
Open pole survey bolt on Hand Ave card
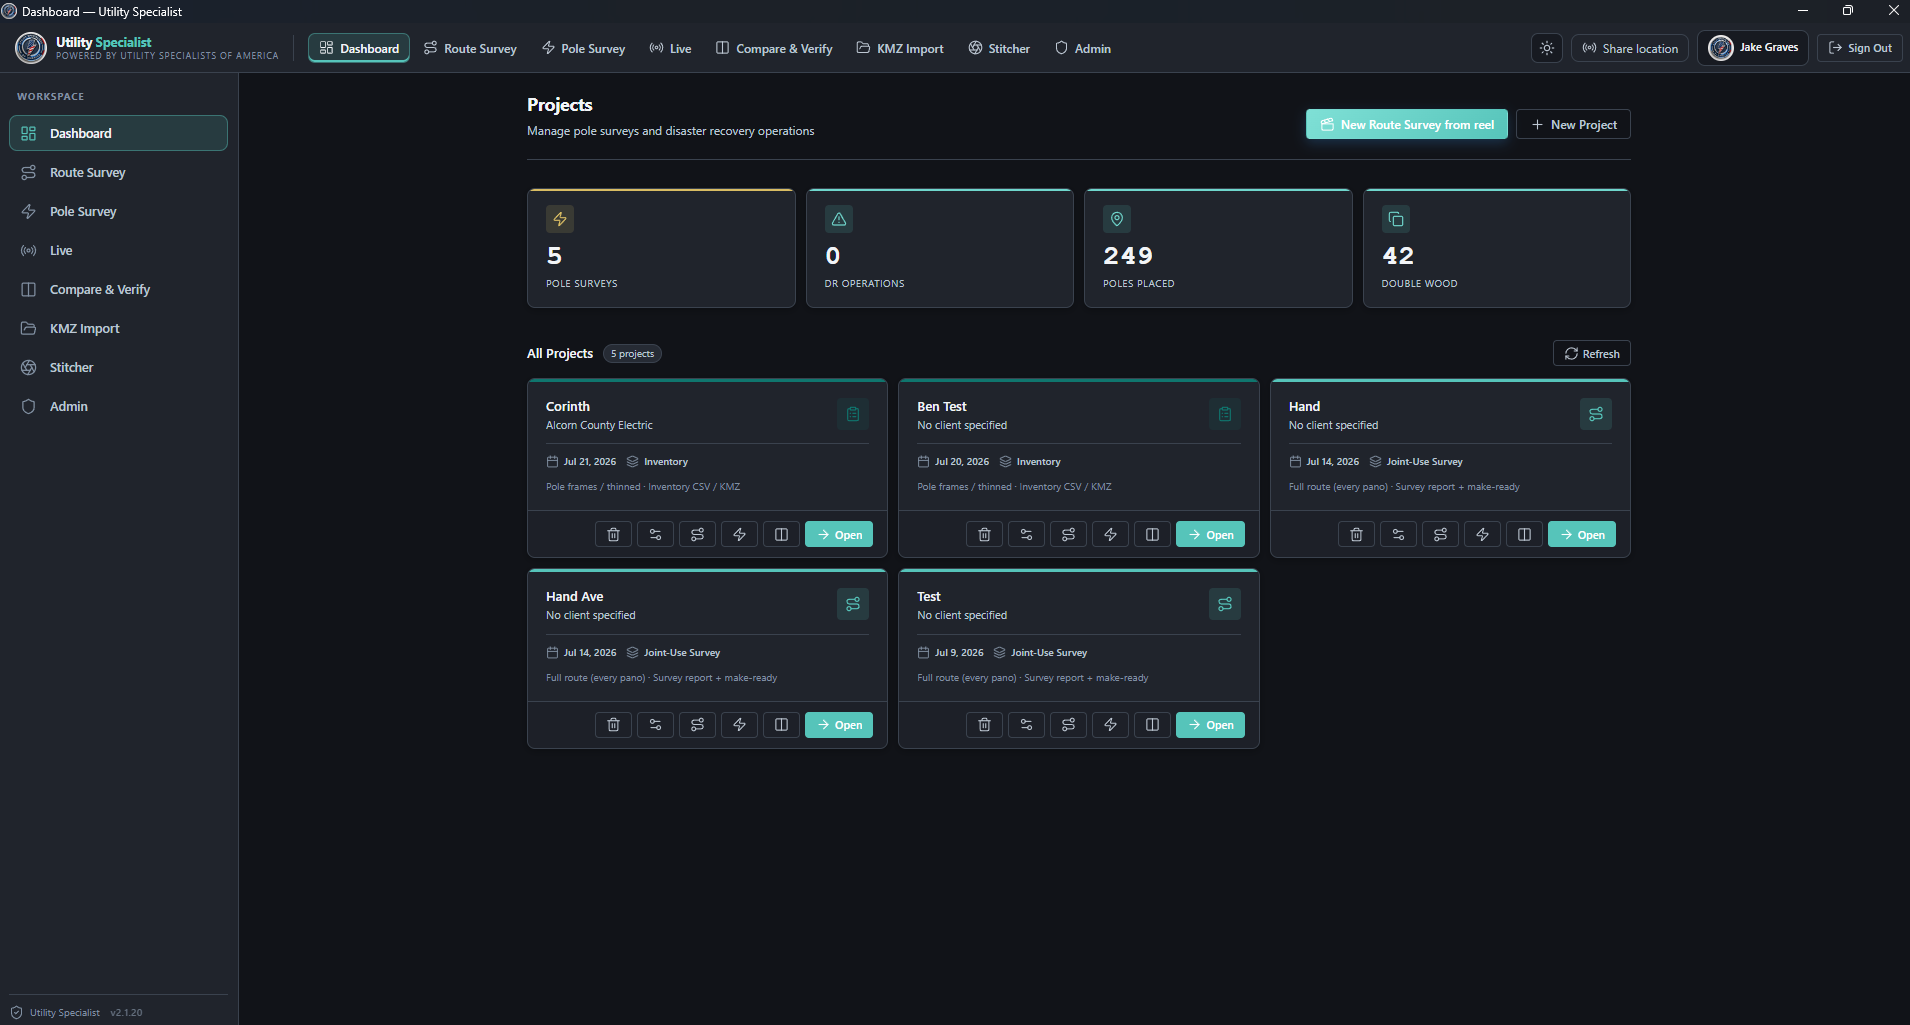click(x=739, y=725)
